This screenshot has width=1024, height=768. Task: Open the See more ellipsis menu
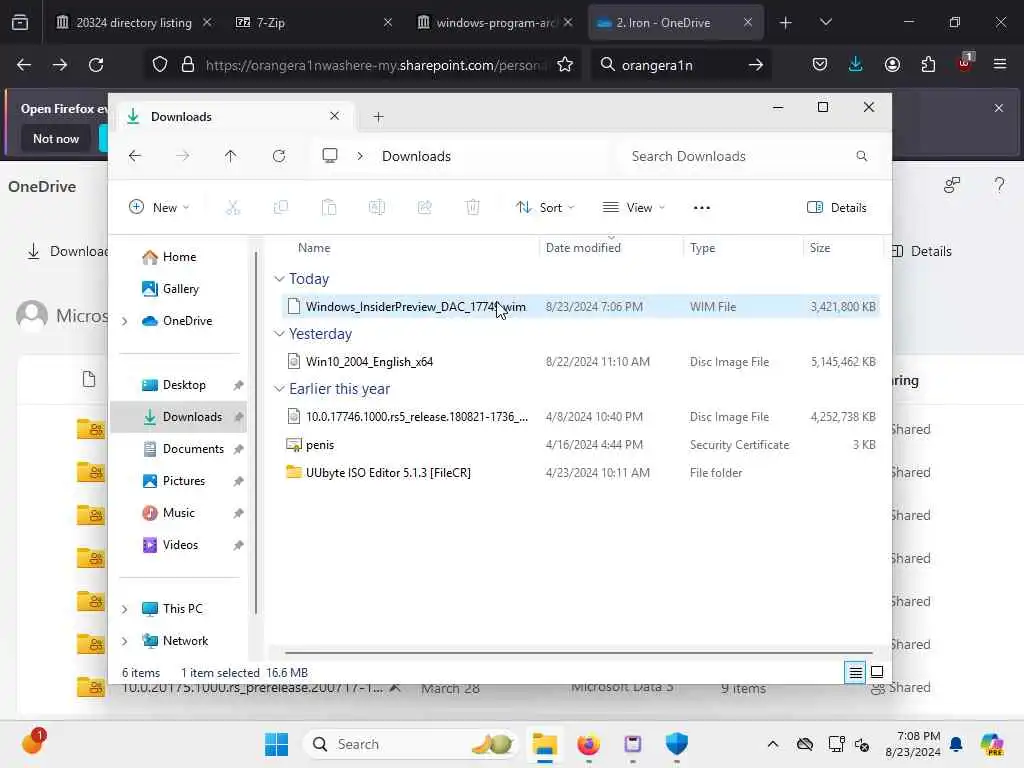pyautogui.click(x=701, y=208)
